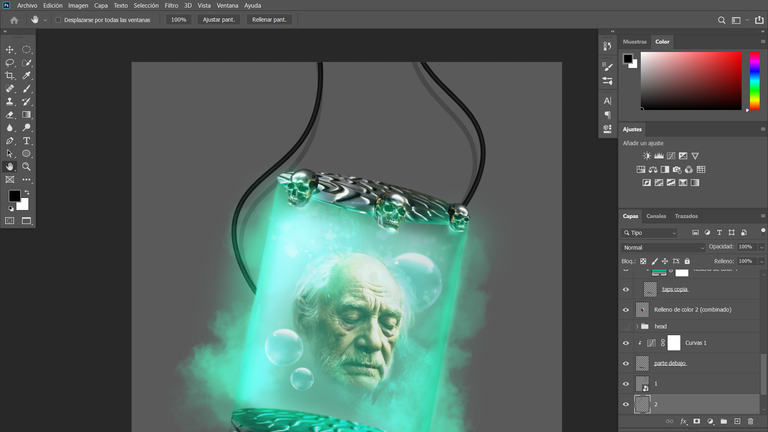The height and width of the screenshot is (432, 768).
Task: Hide 'Relleno de color 2 (combinado)' layer
Action: point(625,310)
